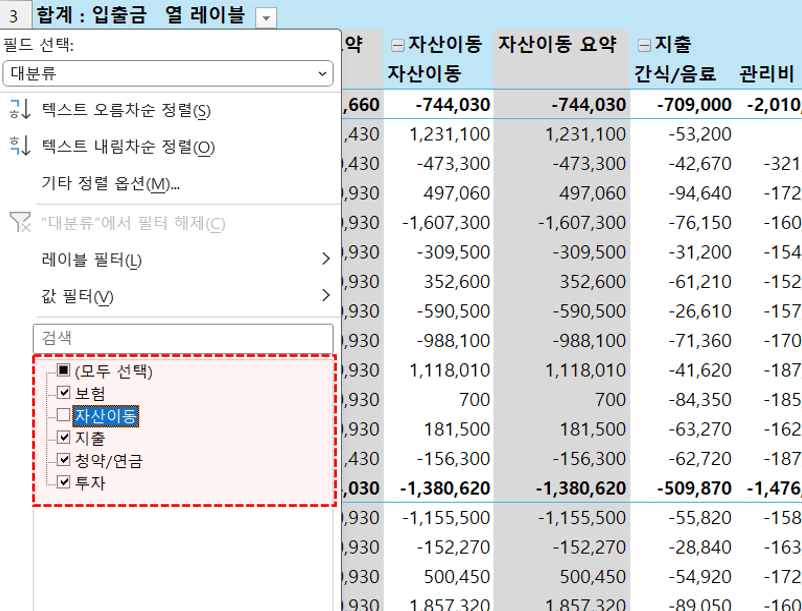This screenshot has height=611, width=802.
Task: Toggle the (모두 선택) checkbox
Action: (x=63, y=371)
